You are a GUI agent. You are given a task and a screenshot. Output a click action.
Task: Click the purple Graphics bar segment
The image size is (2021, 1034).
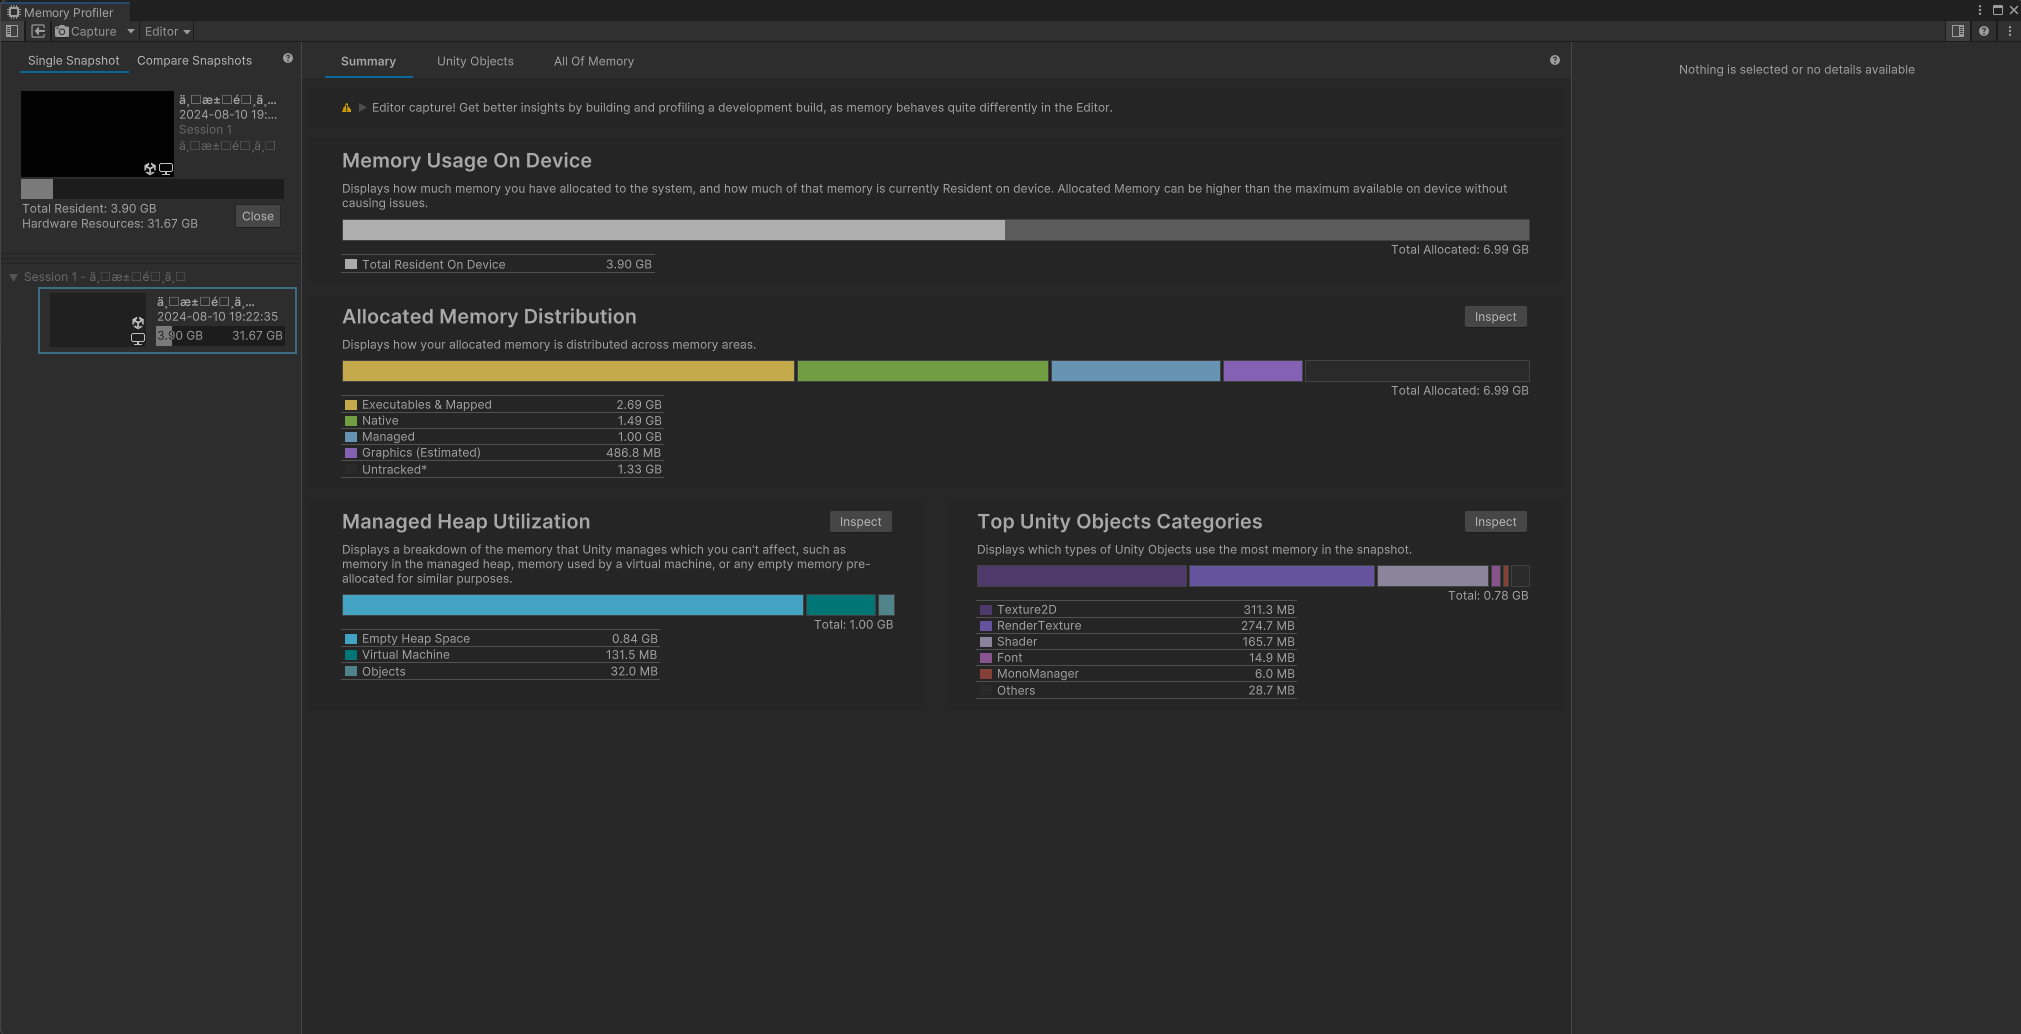[1262, 371]
